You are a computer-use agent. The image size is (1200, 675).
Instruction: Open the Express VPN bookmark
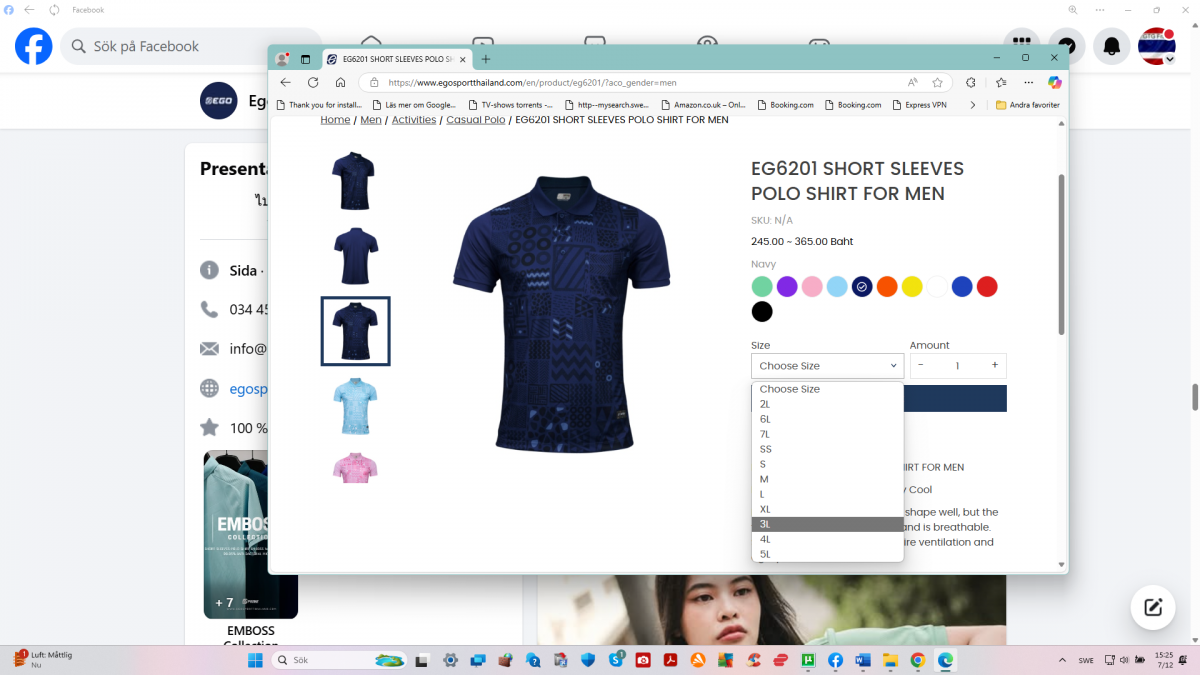point(918,105)
